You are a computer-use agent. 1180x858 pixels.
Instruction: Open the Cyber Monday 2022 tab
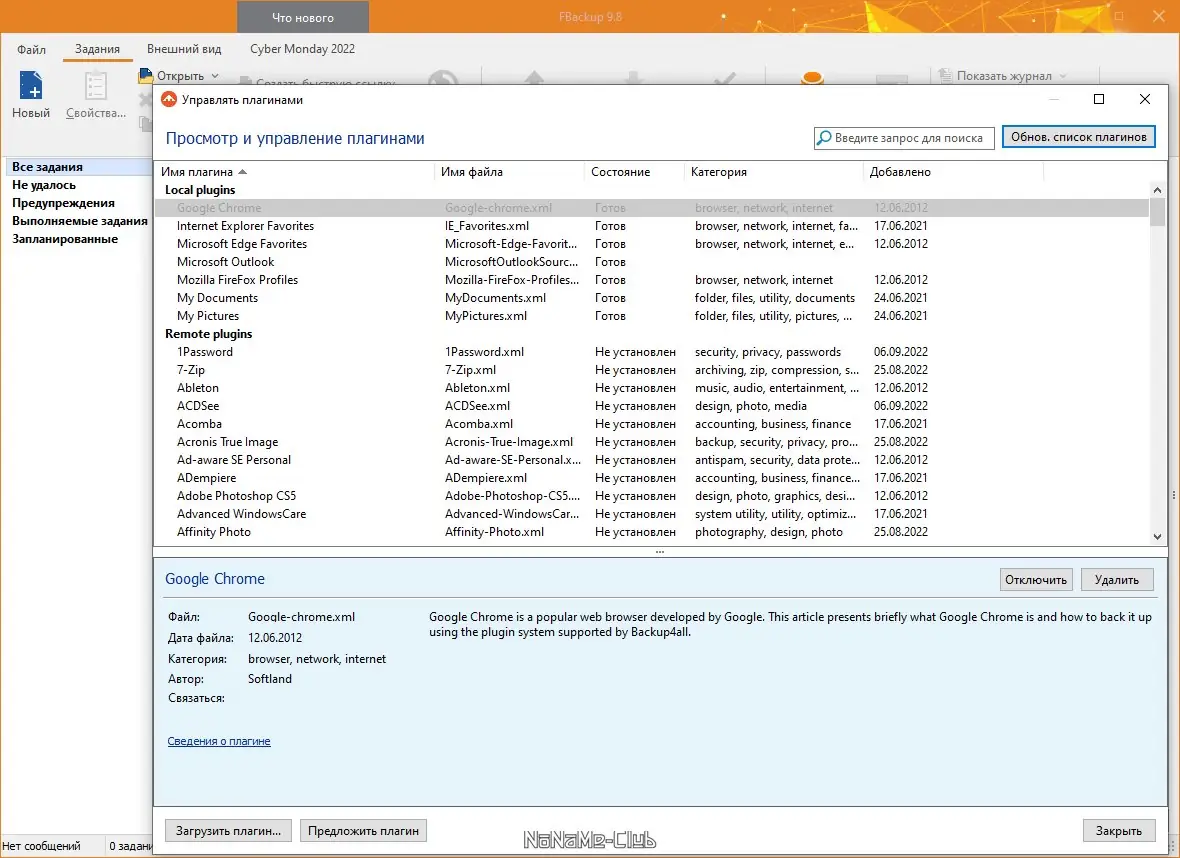[303, 49]
